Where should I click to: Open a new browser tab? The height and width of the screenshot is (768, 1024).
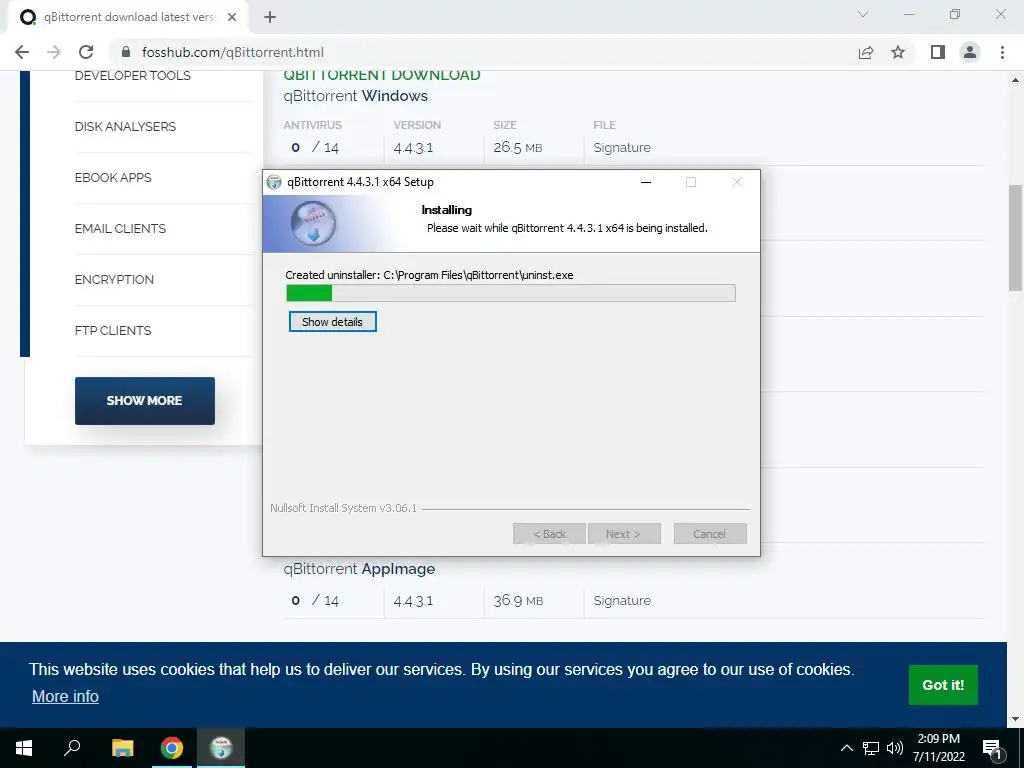(x=270, y=17)
